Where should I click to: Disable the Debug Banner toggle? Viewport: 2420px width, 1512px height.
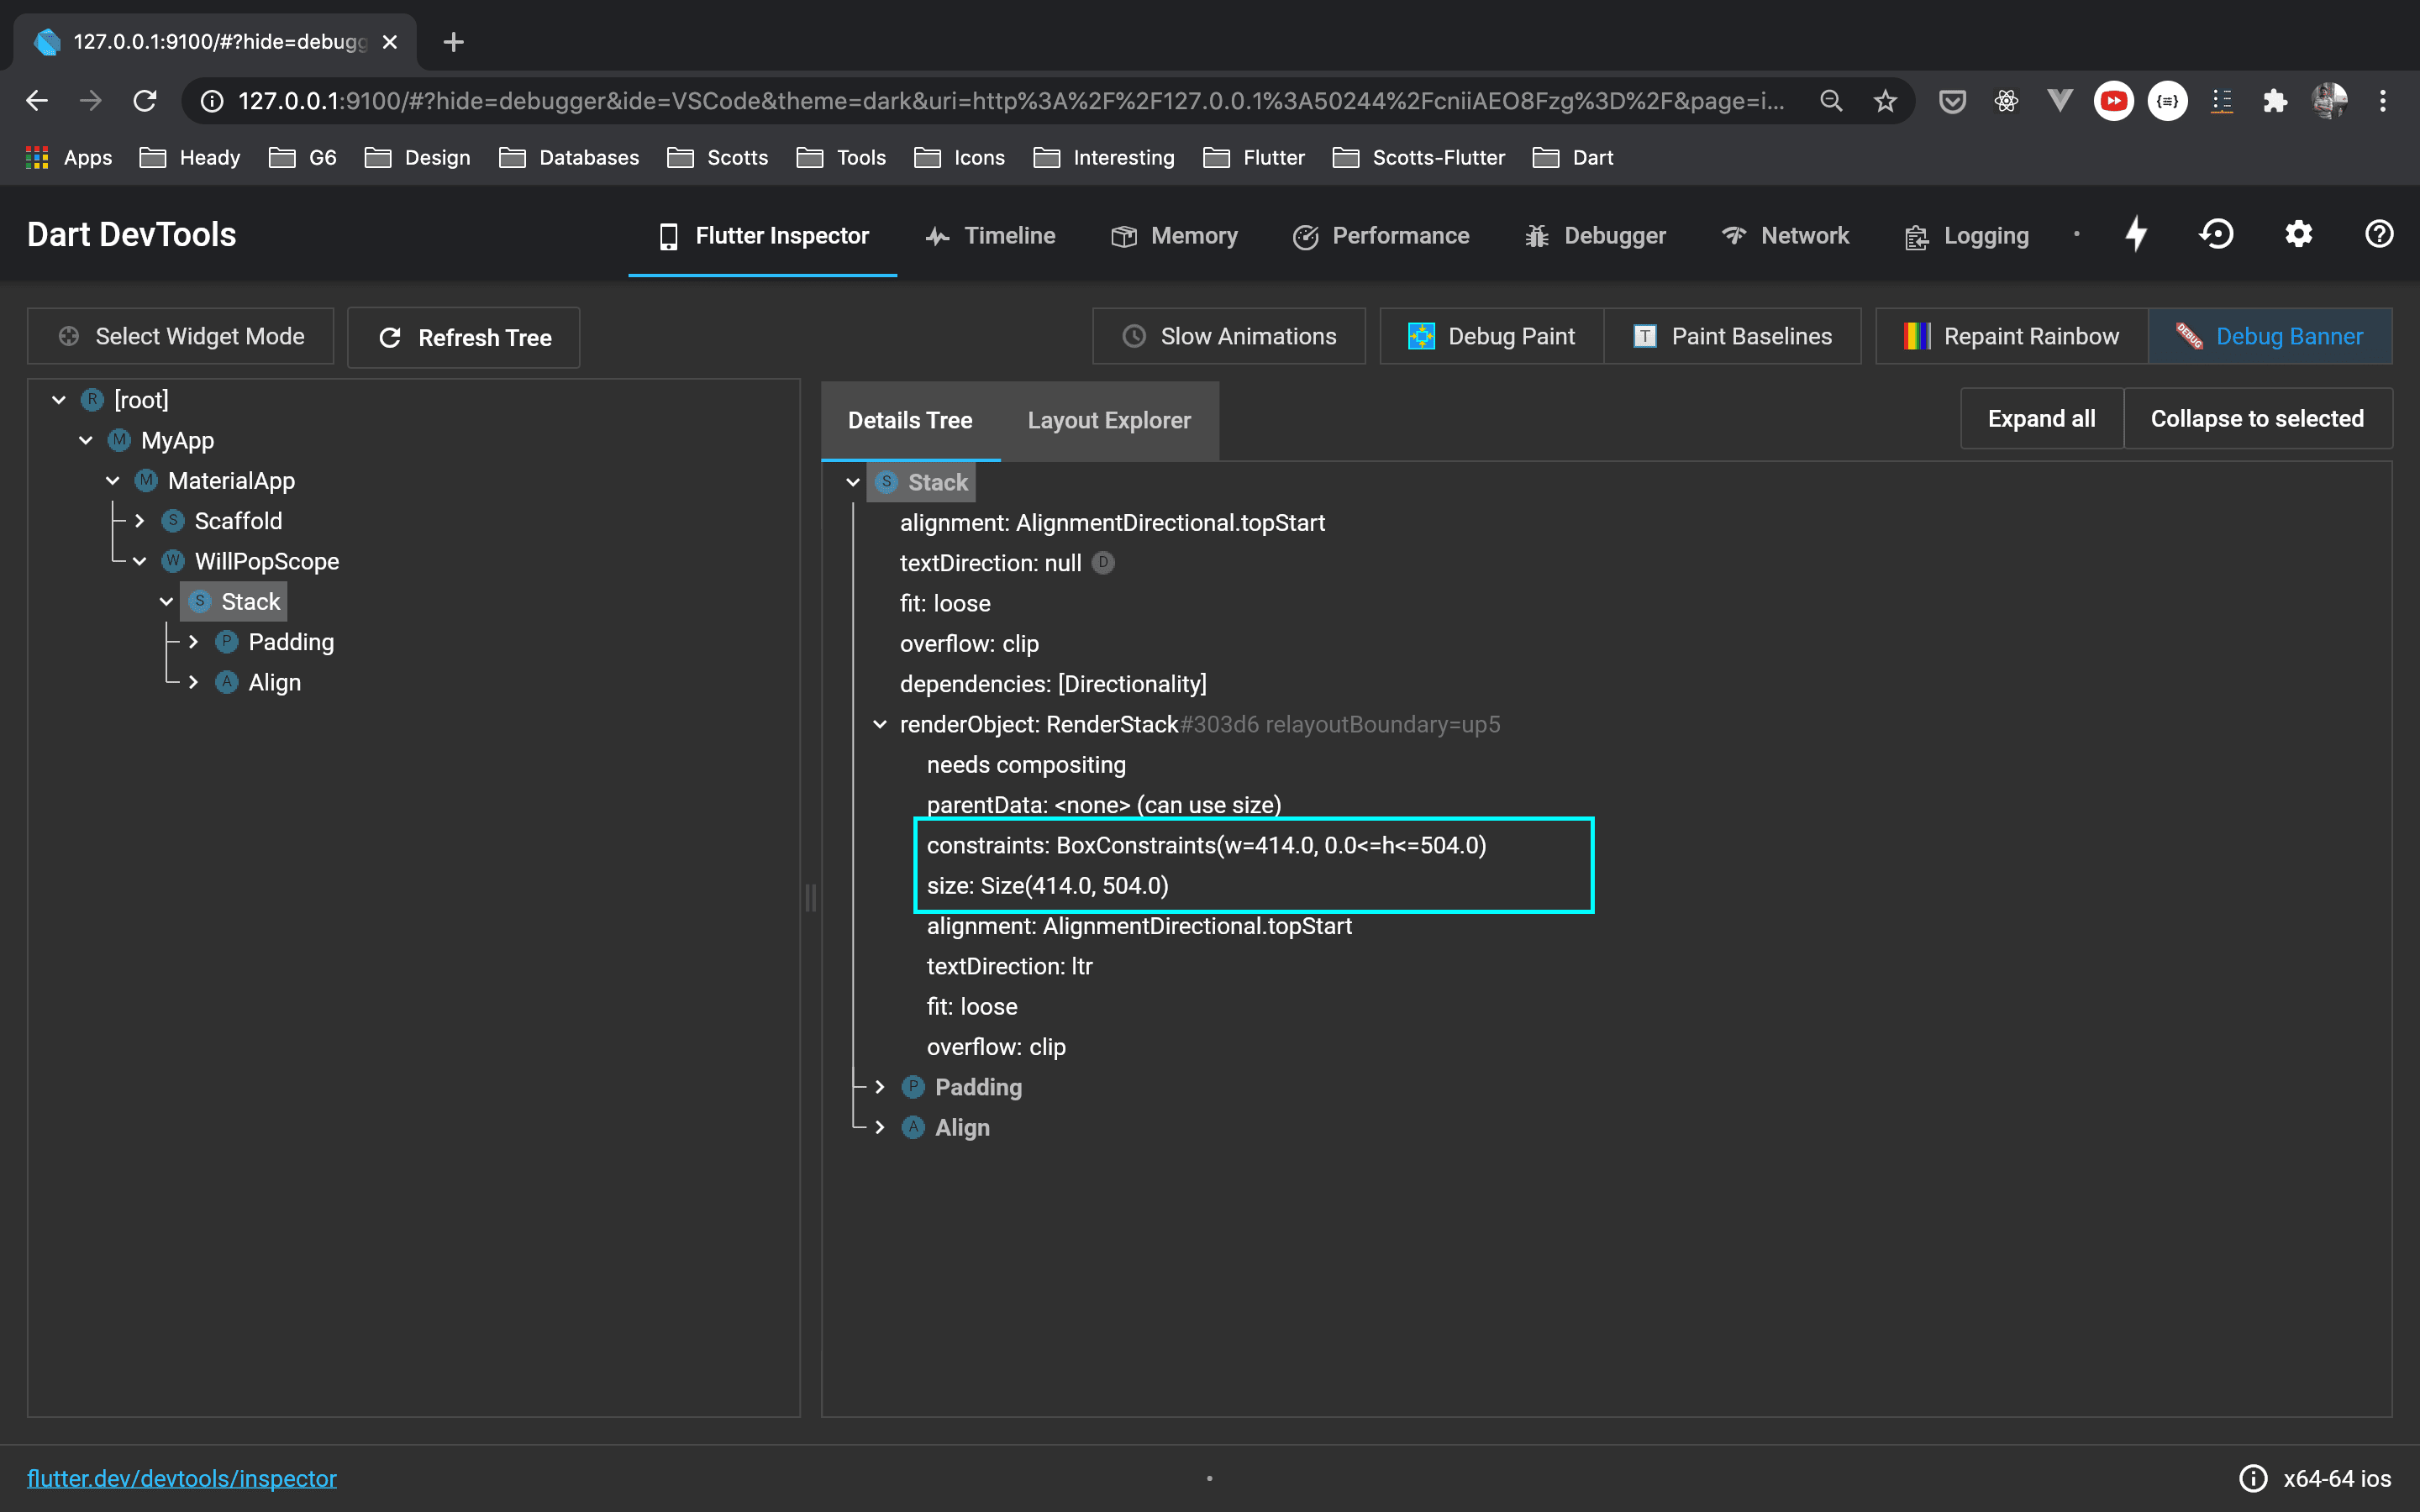tap(2270, 336)
